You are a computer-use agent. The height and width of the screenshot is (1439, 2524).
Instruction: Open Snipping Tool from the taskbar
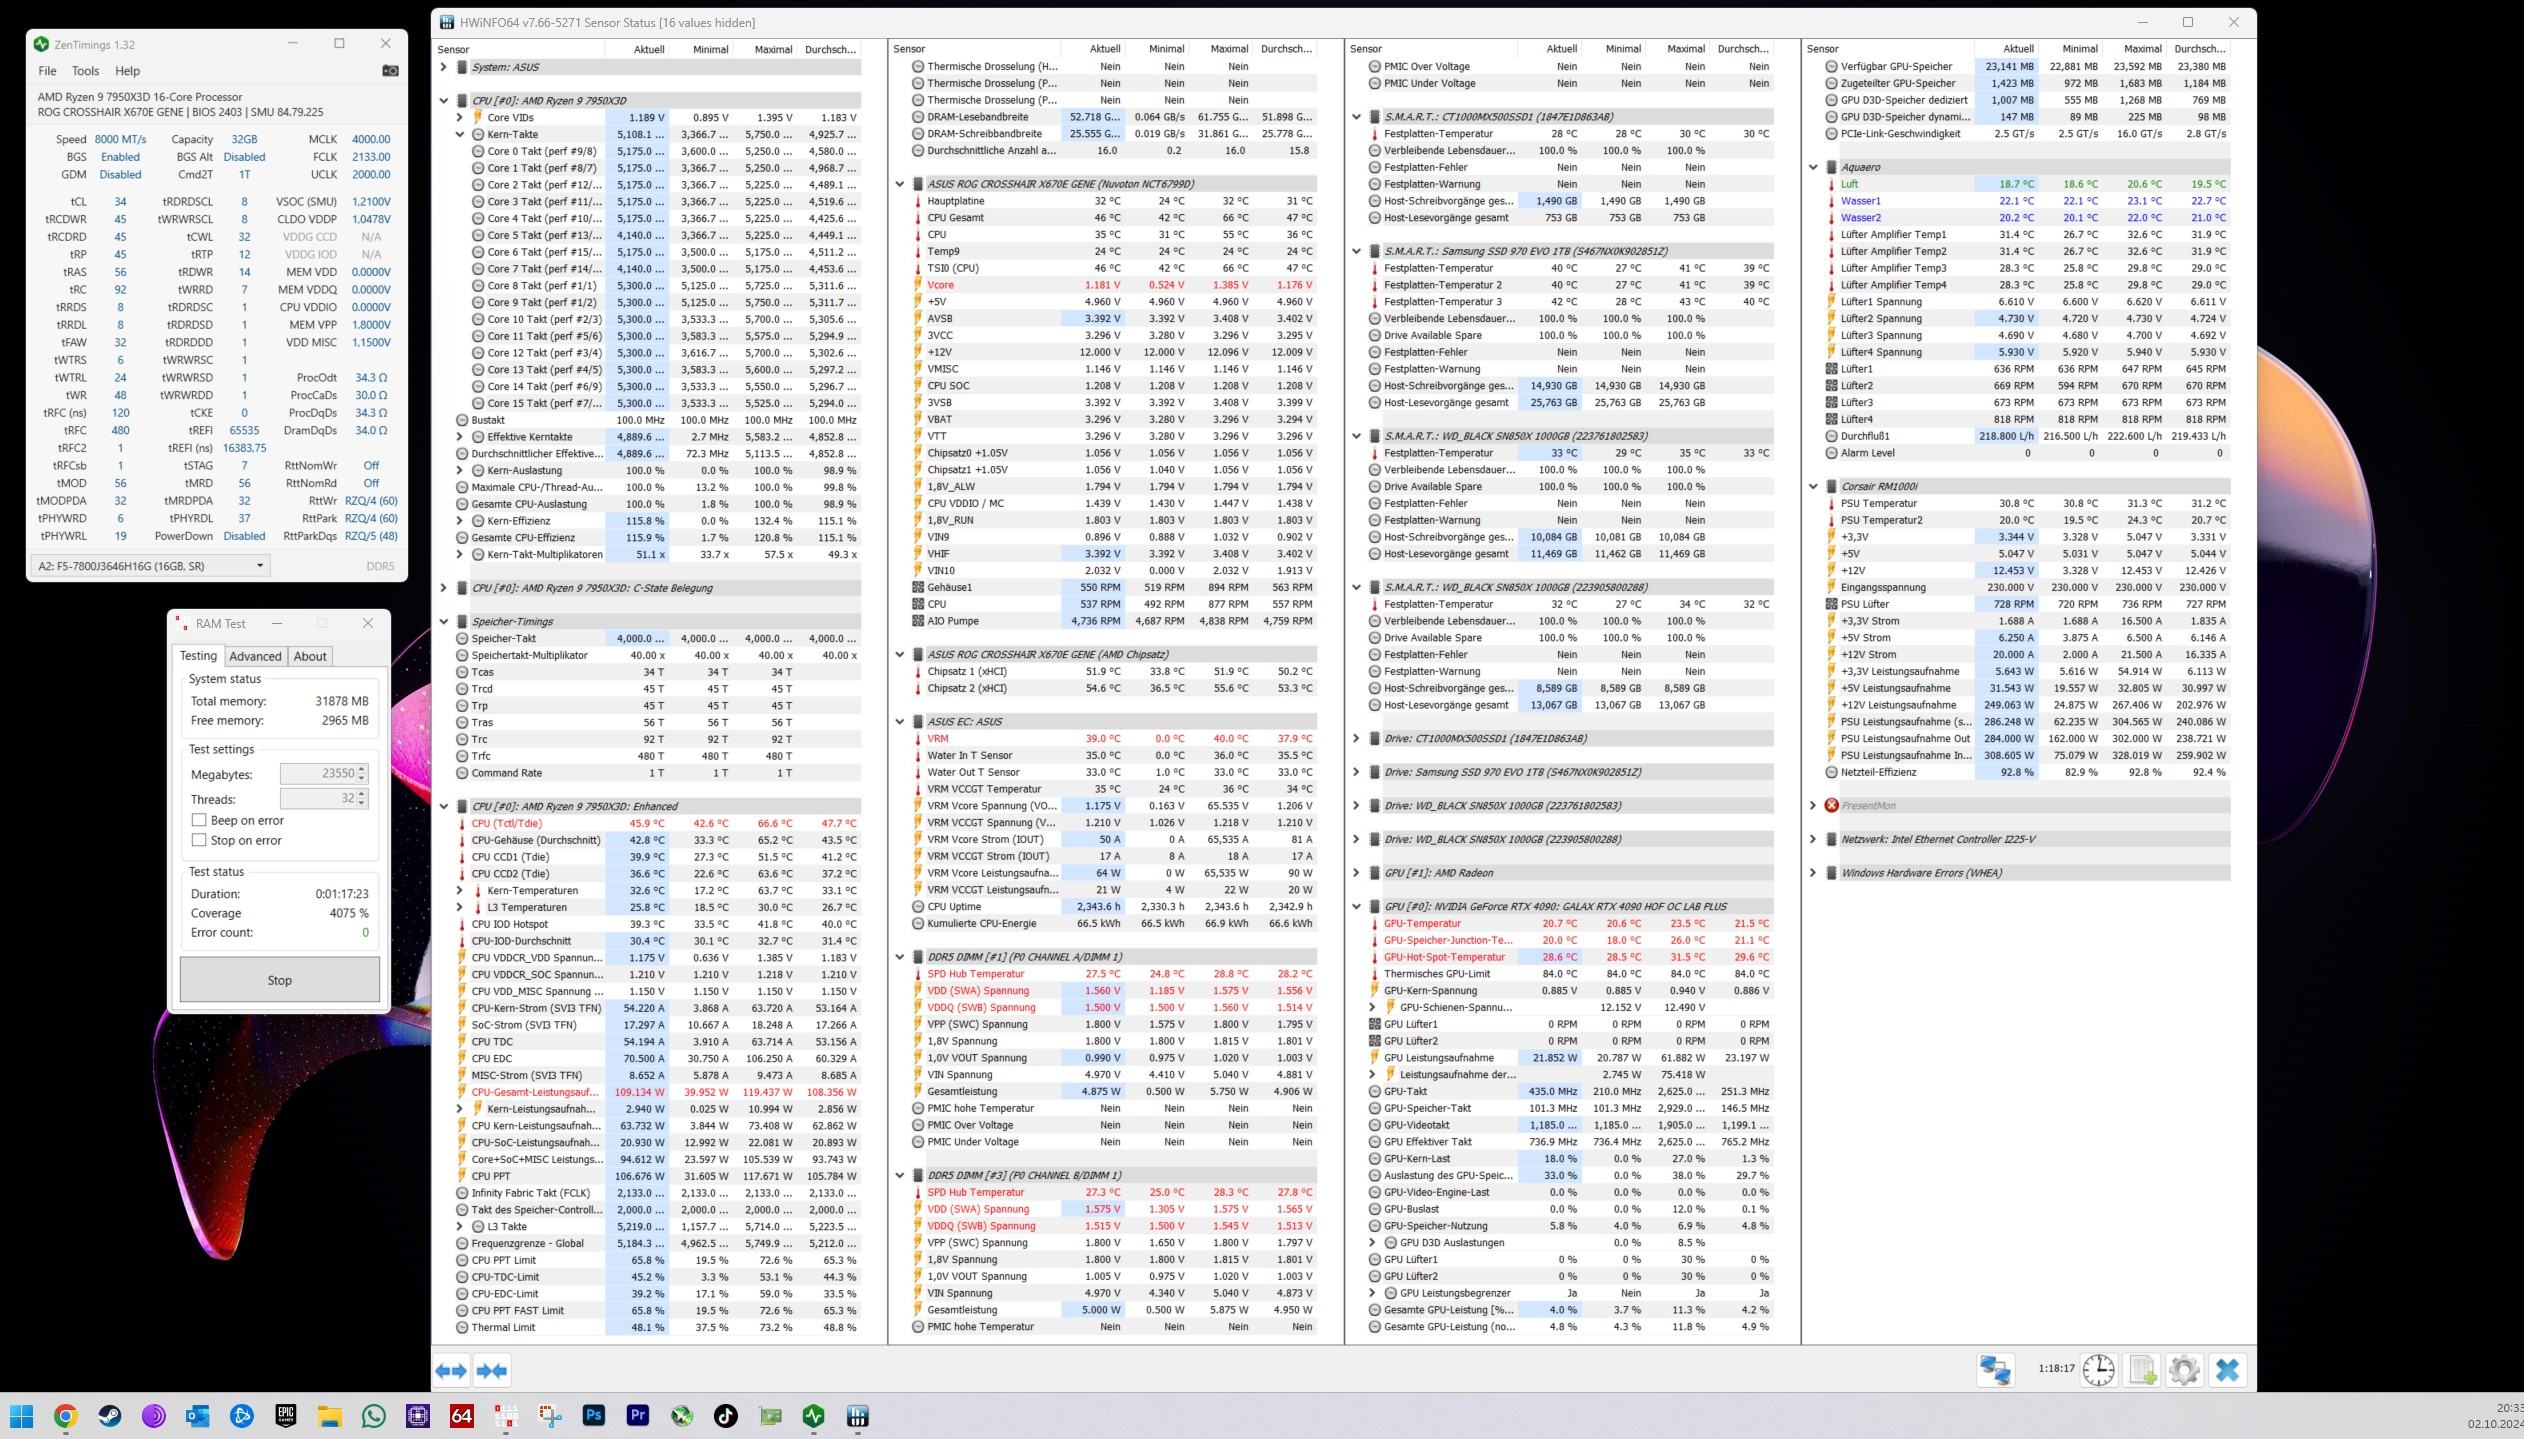[x=550, y=1416]
